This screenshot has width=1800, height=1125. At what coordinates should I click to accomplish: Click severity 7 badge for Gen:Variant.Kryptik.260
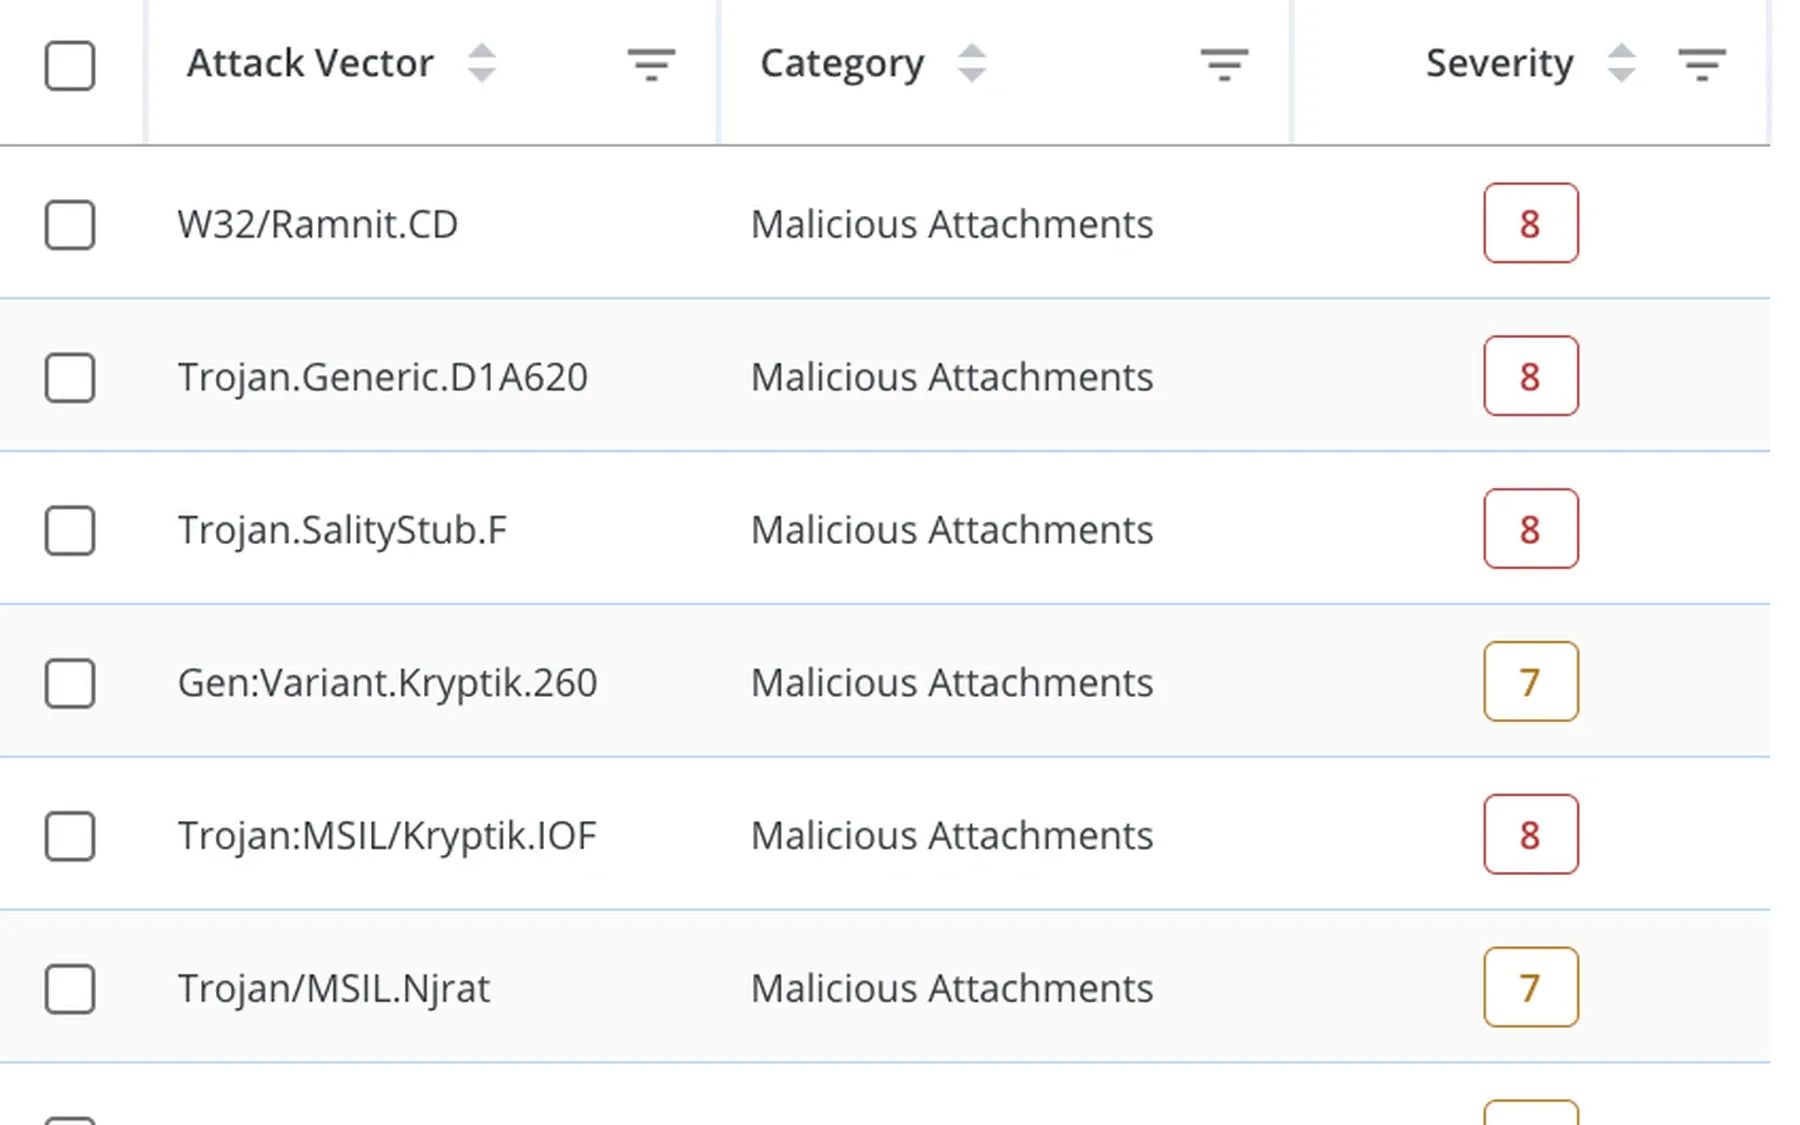click(1531, 682)
